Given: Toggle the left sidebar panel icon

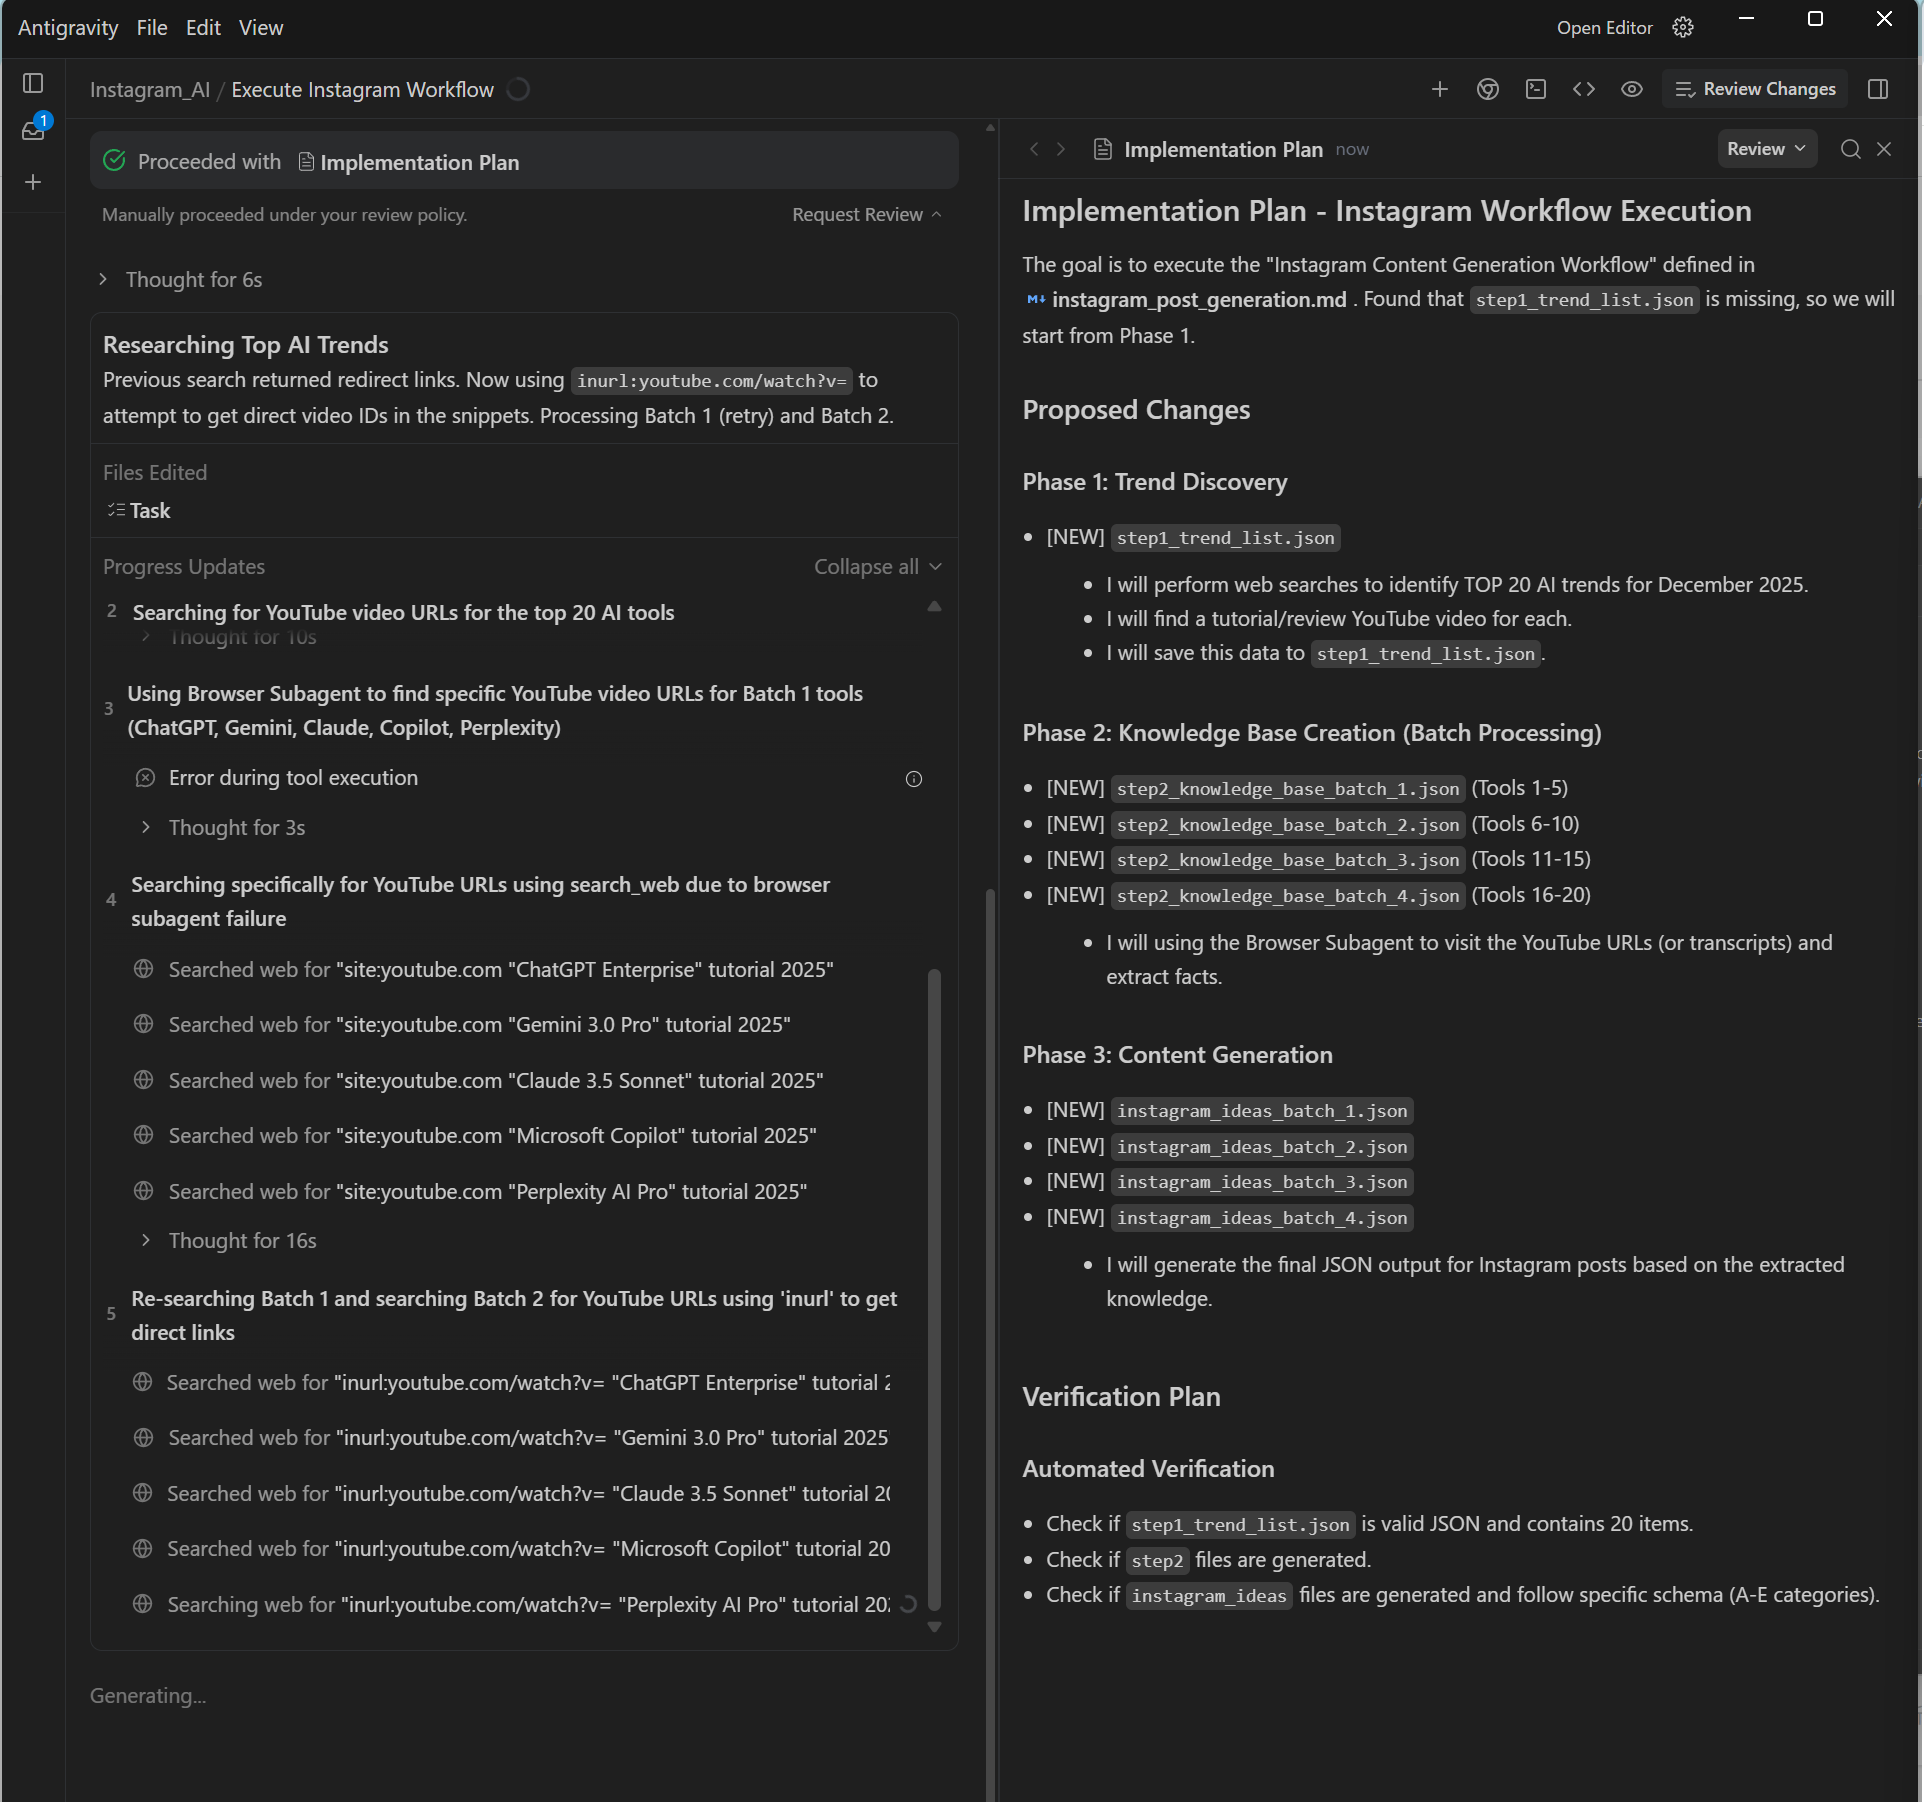Looking at the screenshot, I should [33, 83].
